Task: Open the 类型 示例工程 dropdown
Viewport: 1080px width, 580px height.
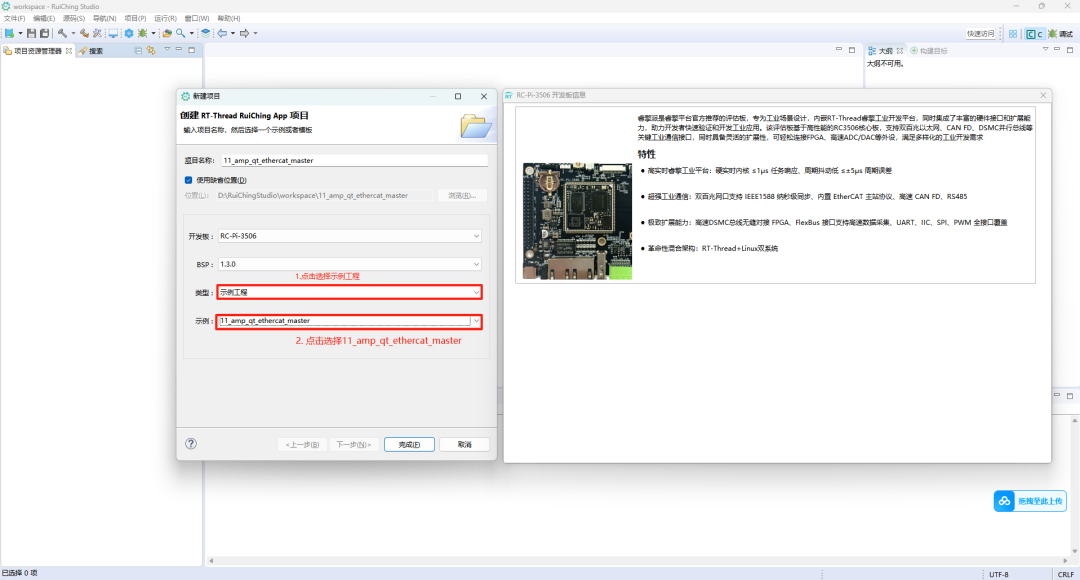Action: [x=349, y=292]
